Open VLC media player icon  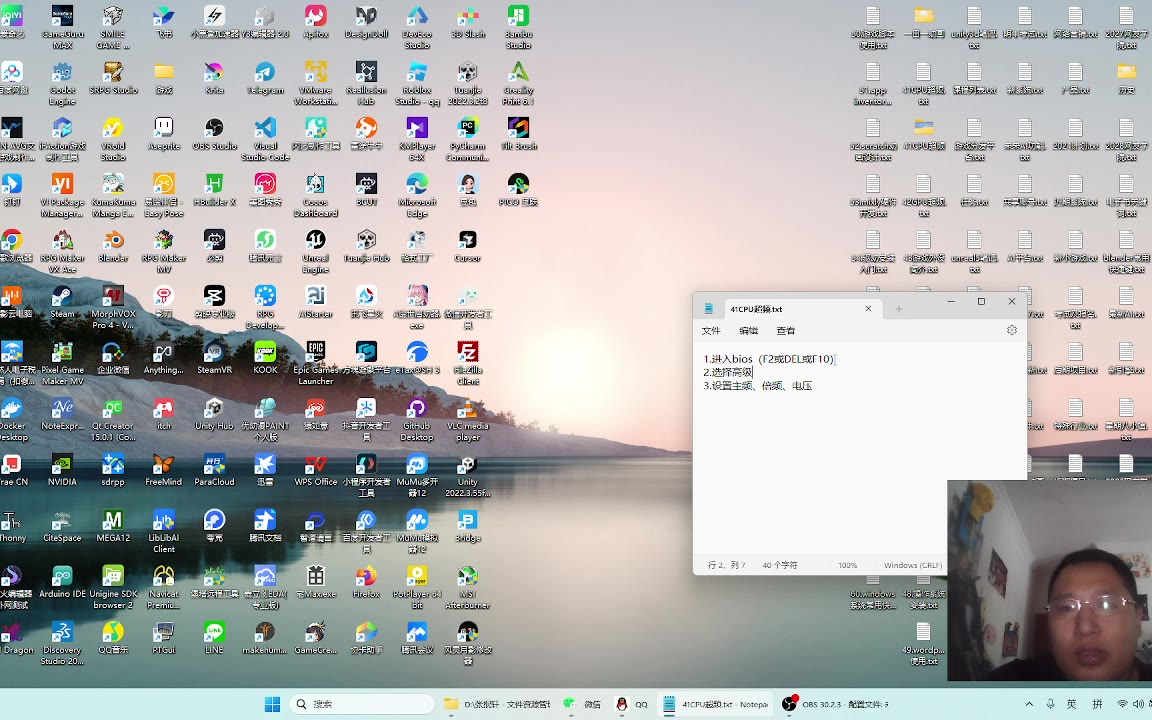tap(467, 420)
